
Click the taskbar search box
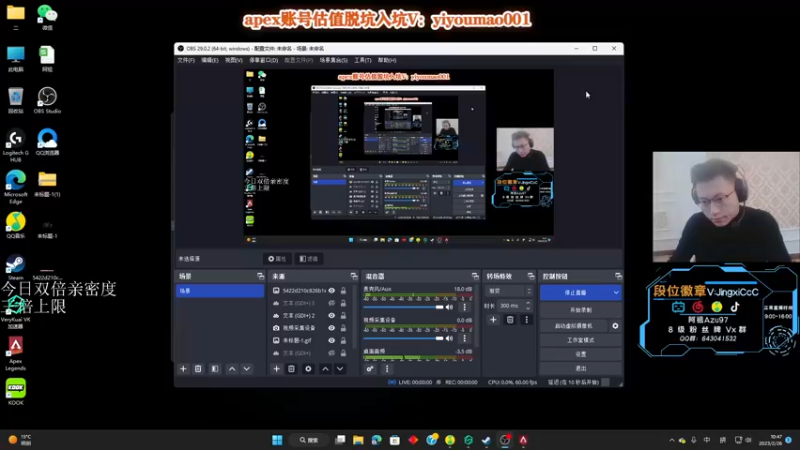point(309,440)
